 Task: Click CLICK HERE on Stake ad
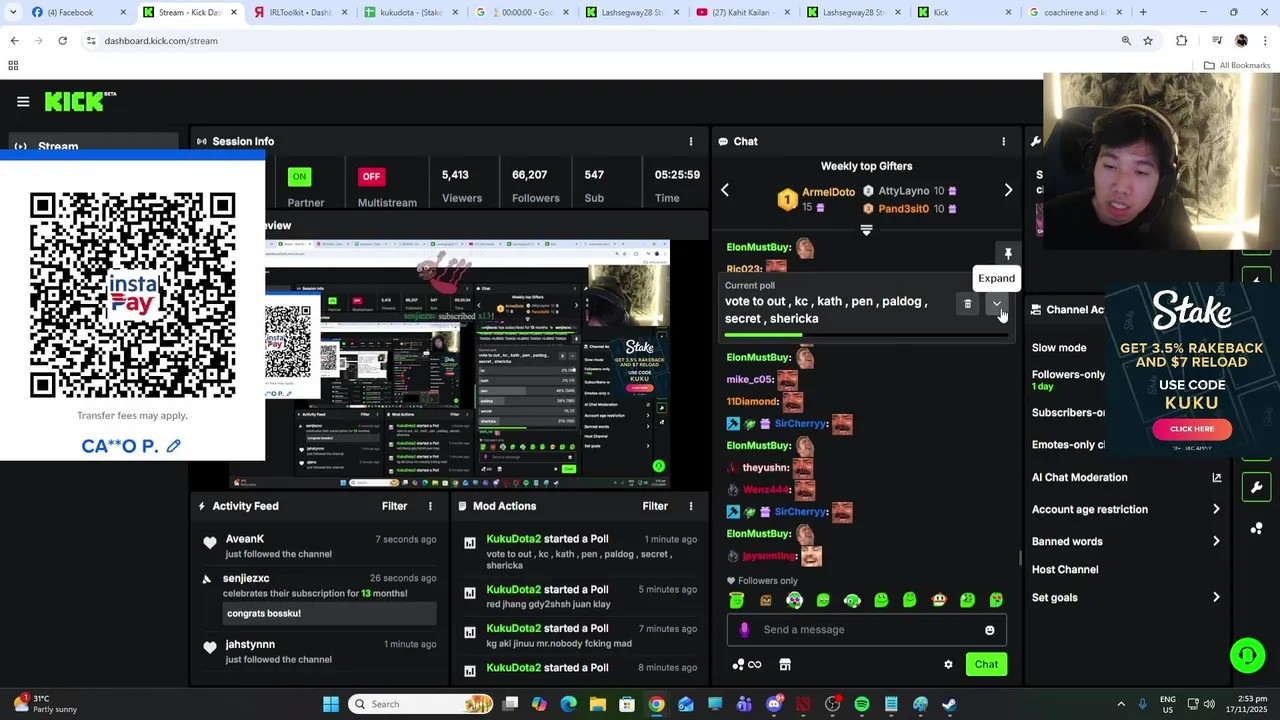(1191, 429)
